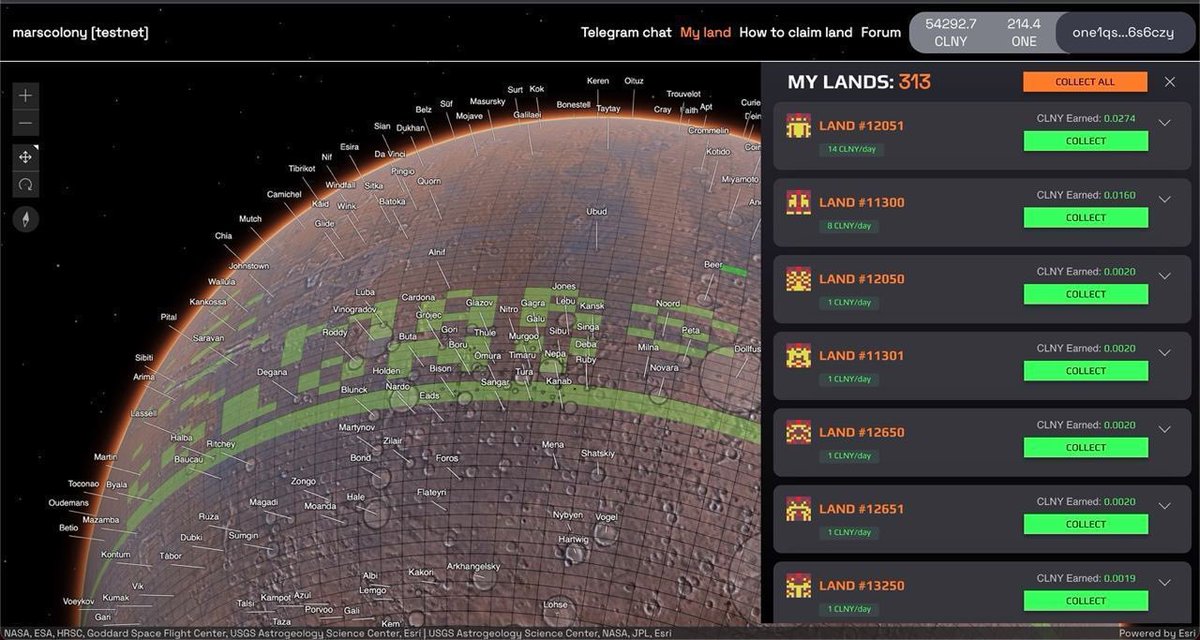Click CLNY Earned 0.0274 value
This screenshot has width=1200, height=640.
point(1120,118)
